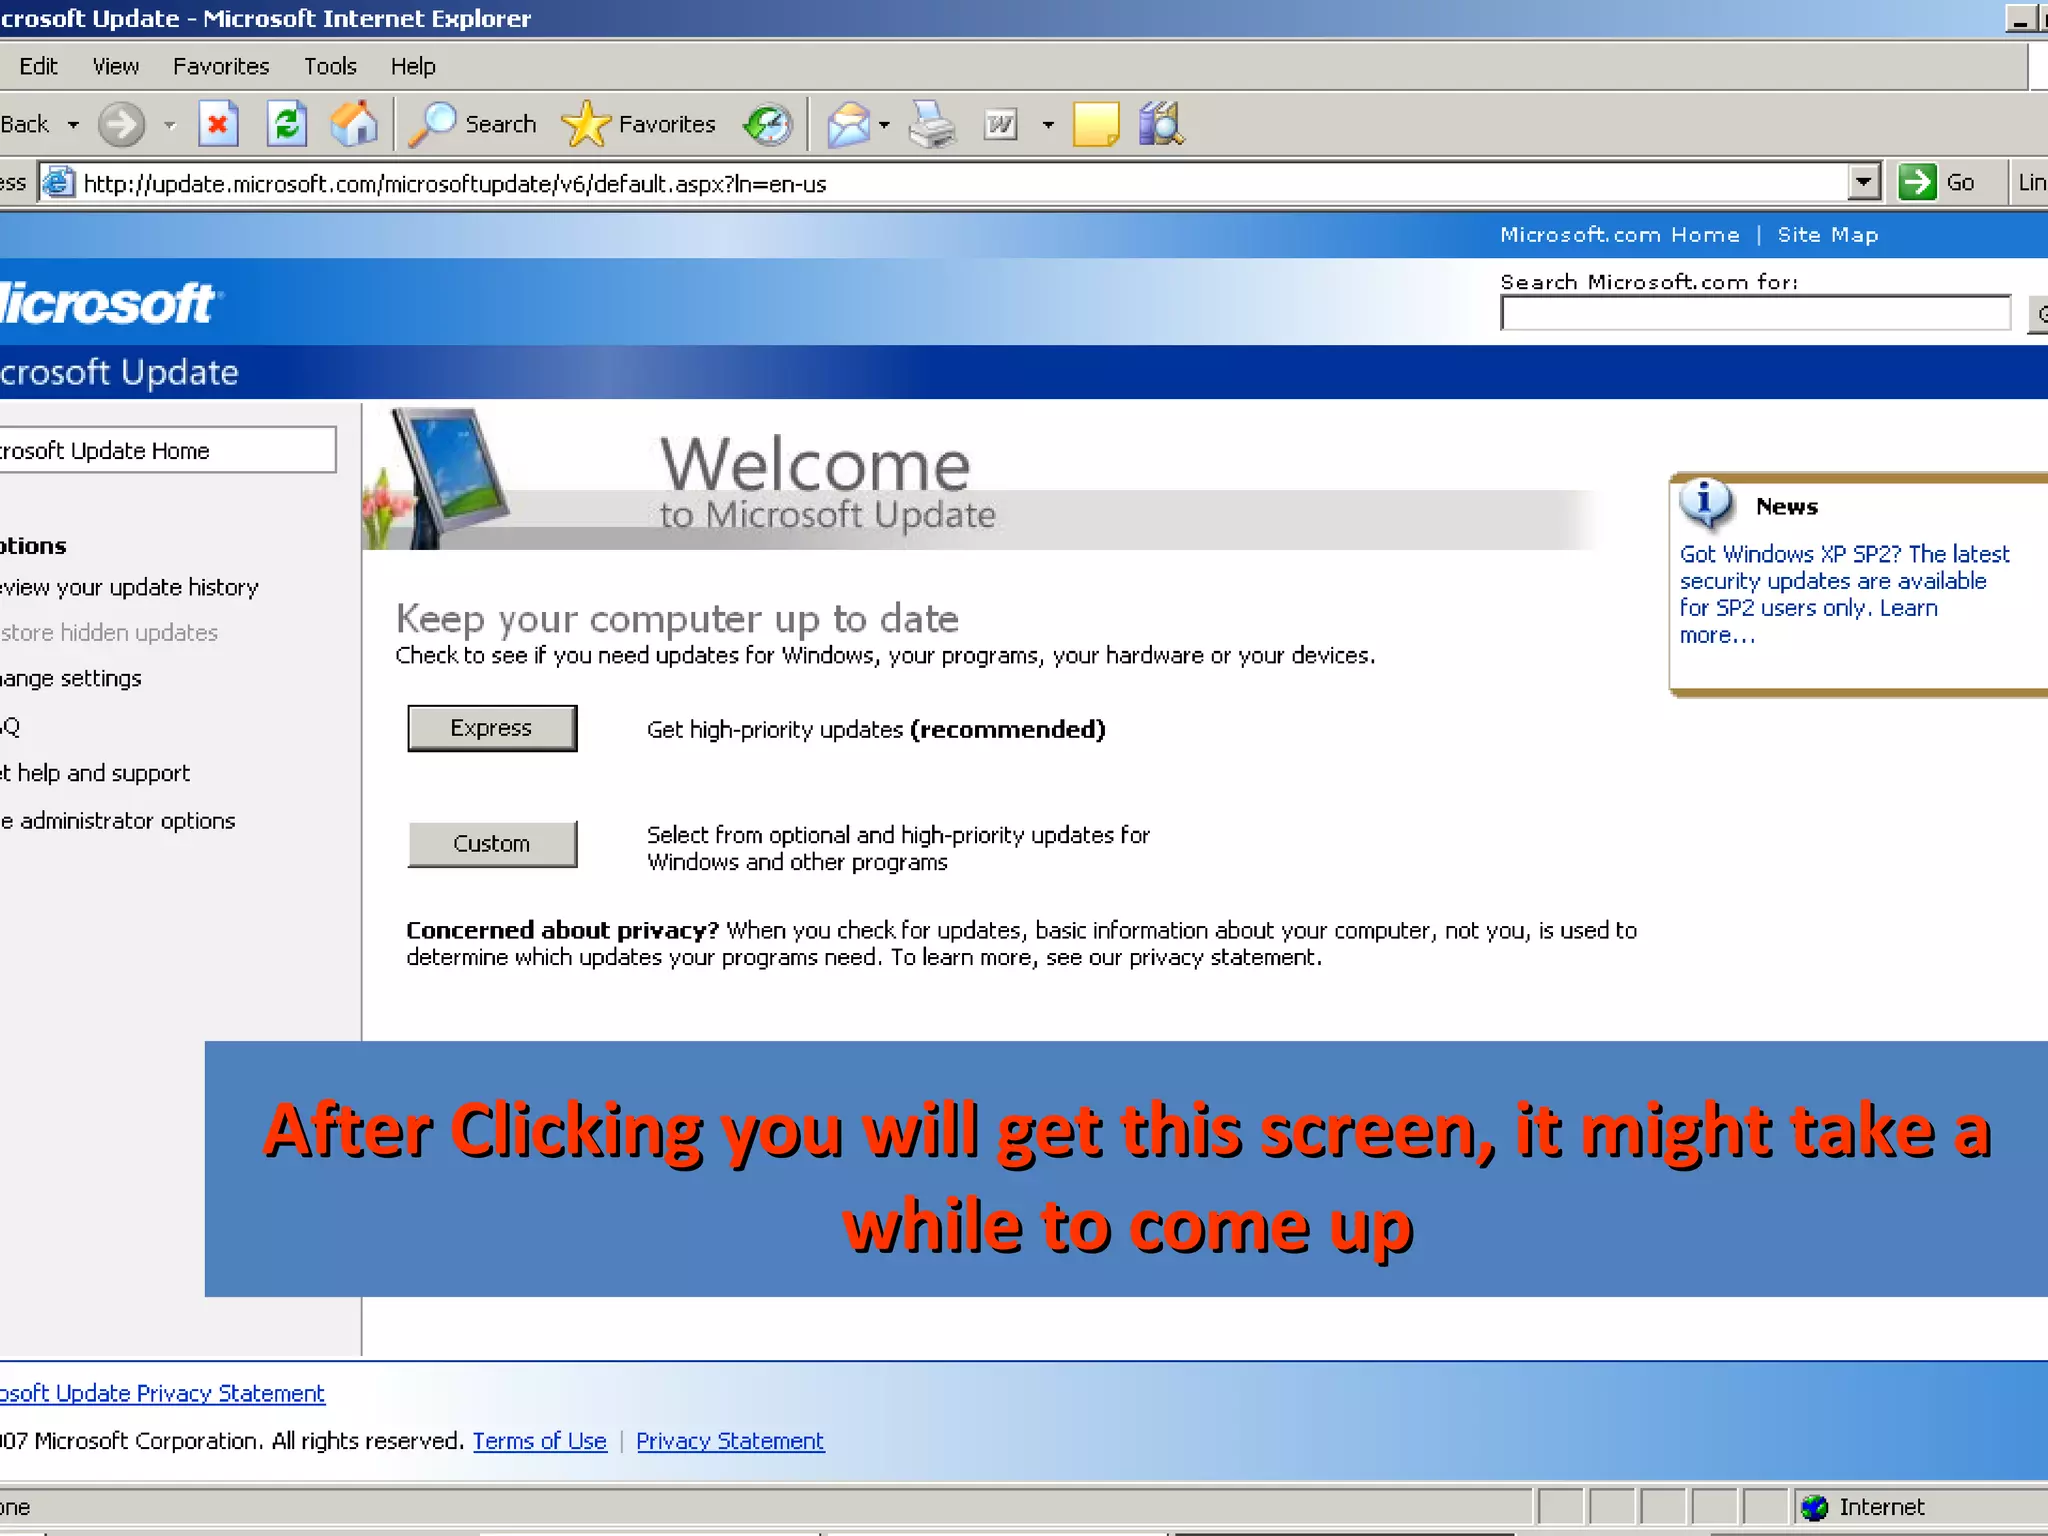This screenshot has width=2048, height=1536.
Task: Click the Refresh page icon
Action: click(x=287, y=124)
